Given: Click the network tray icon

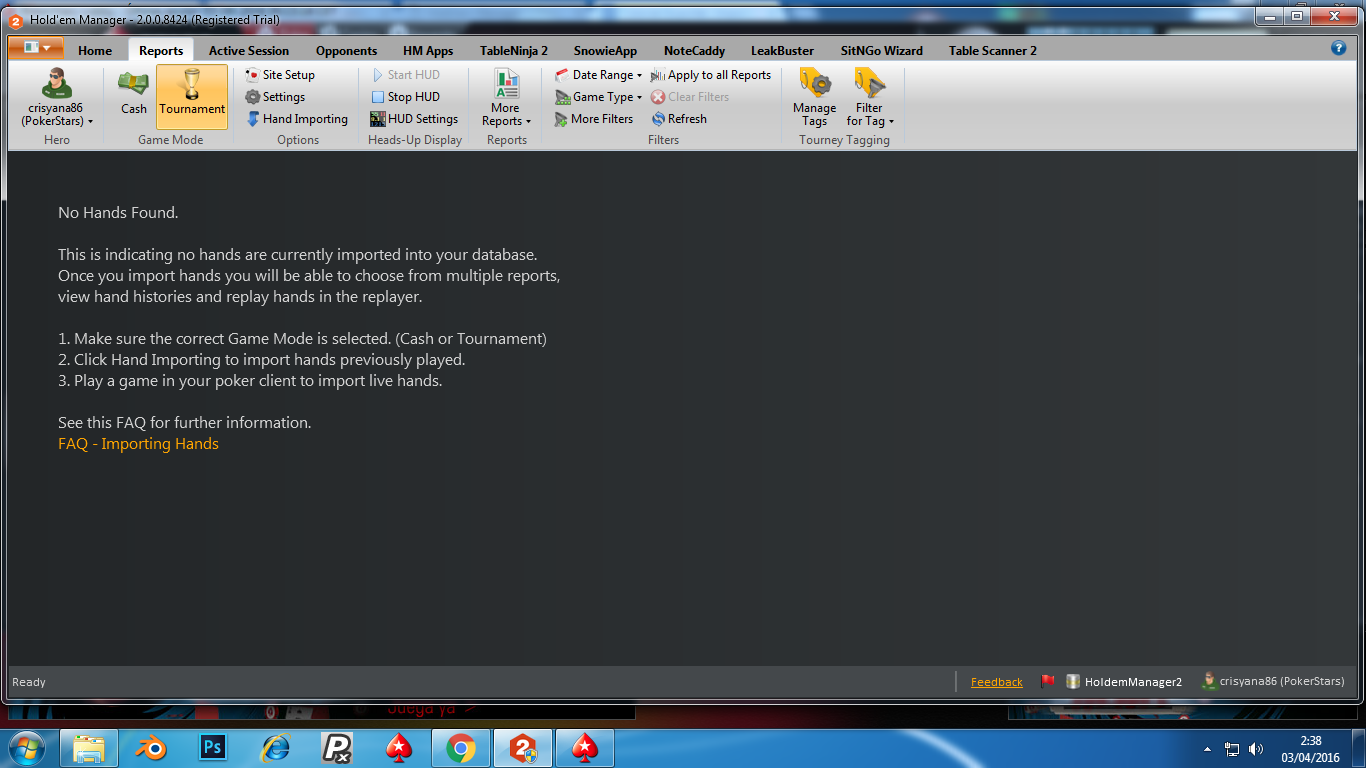Looking at the screenshot, I should point(1232,748).
